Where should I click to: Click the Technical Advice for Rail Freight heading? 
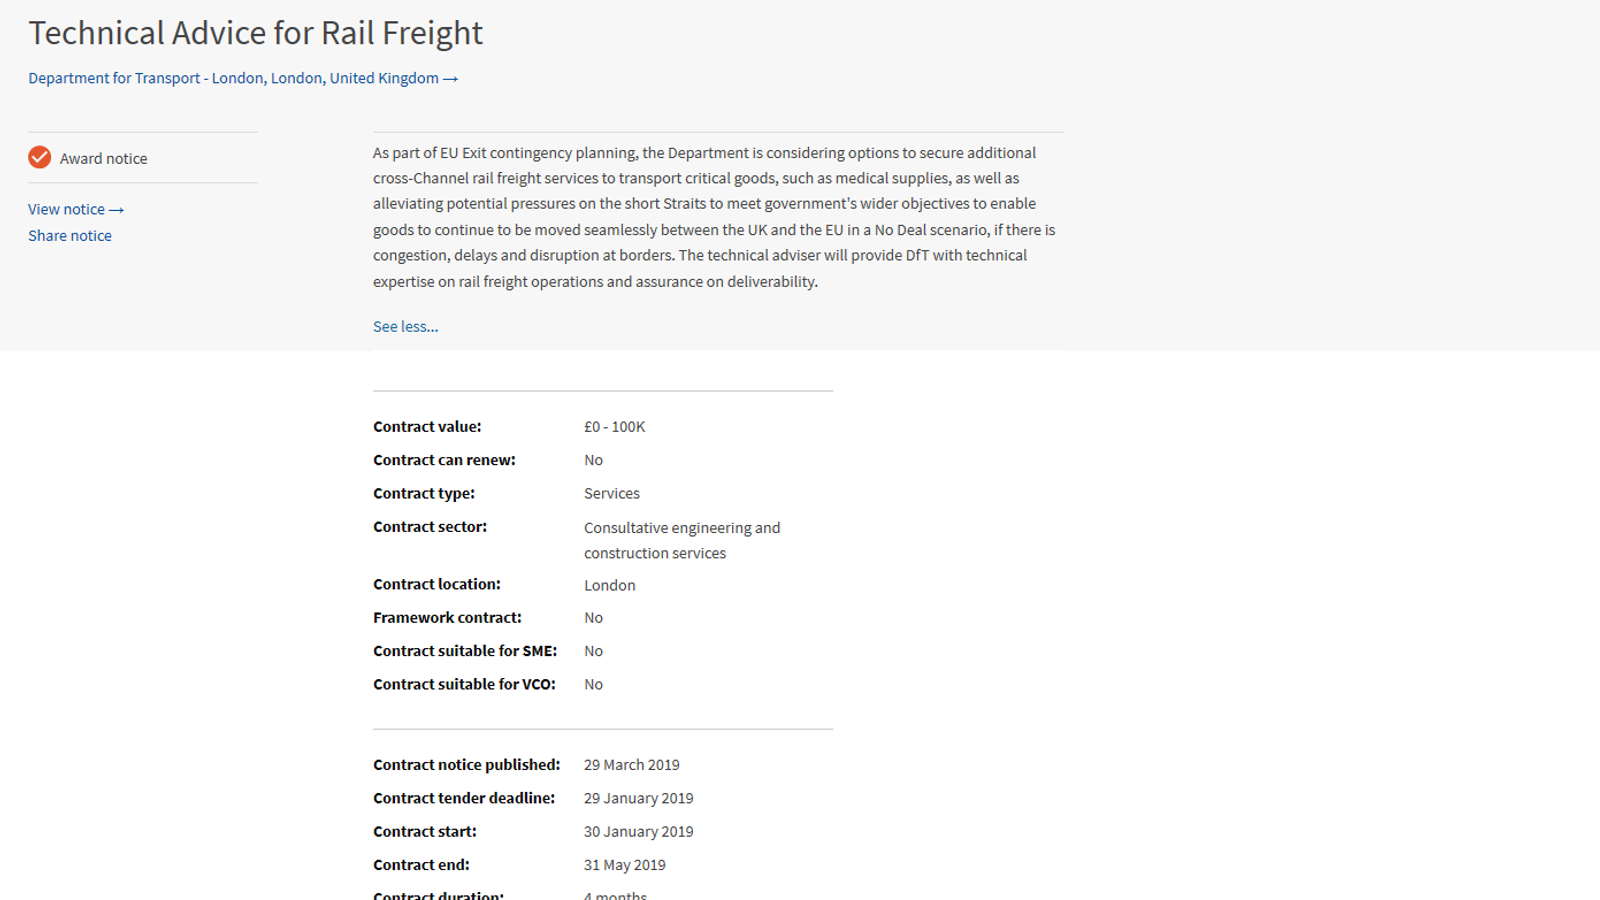255,33
